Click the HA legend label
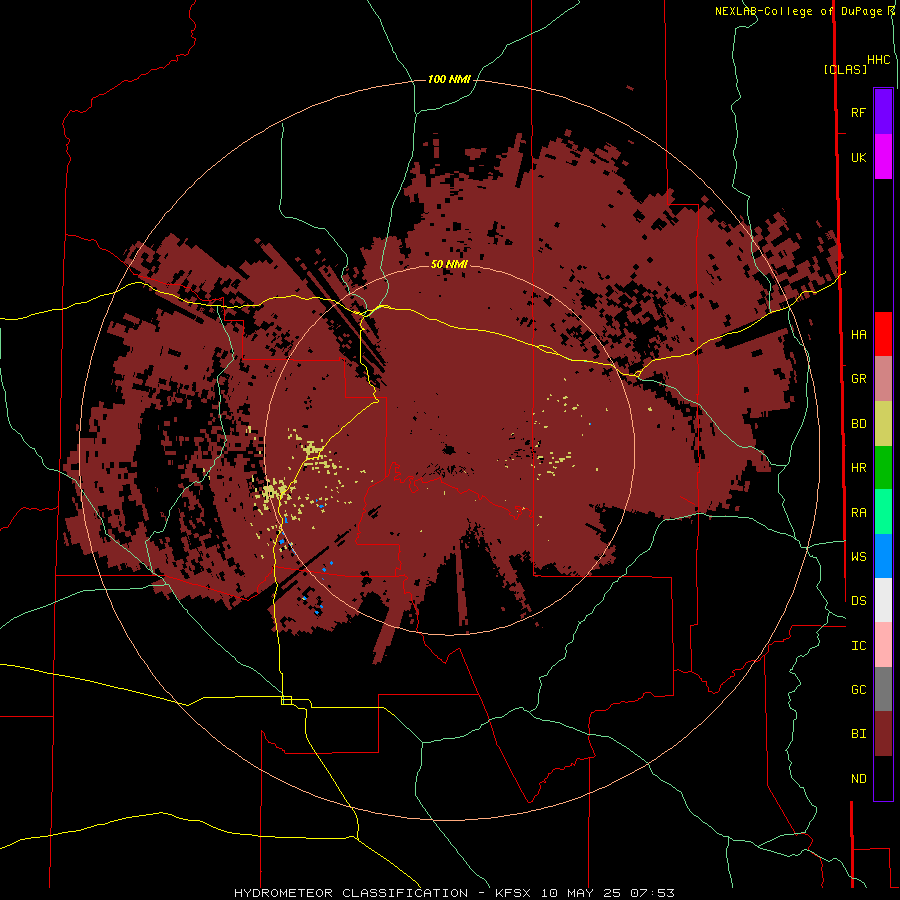 coord(858,335)
